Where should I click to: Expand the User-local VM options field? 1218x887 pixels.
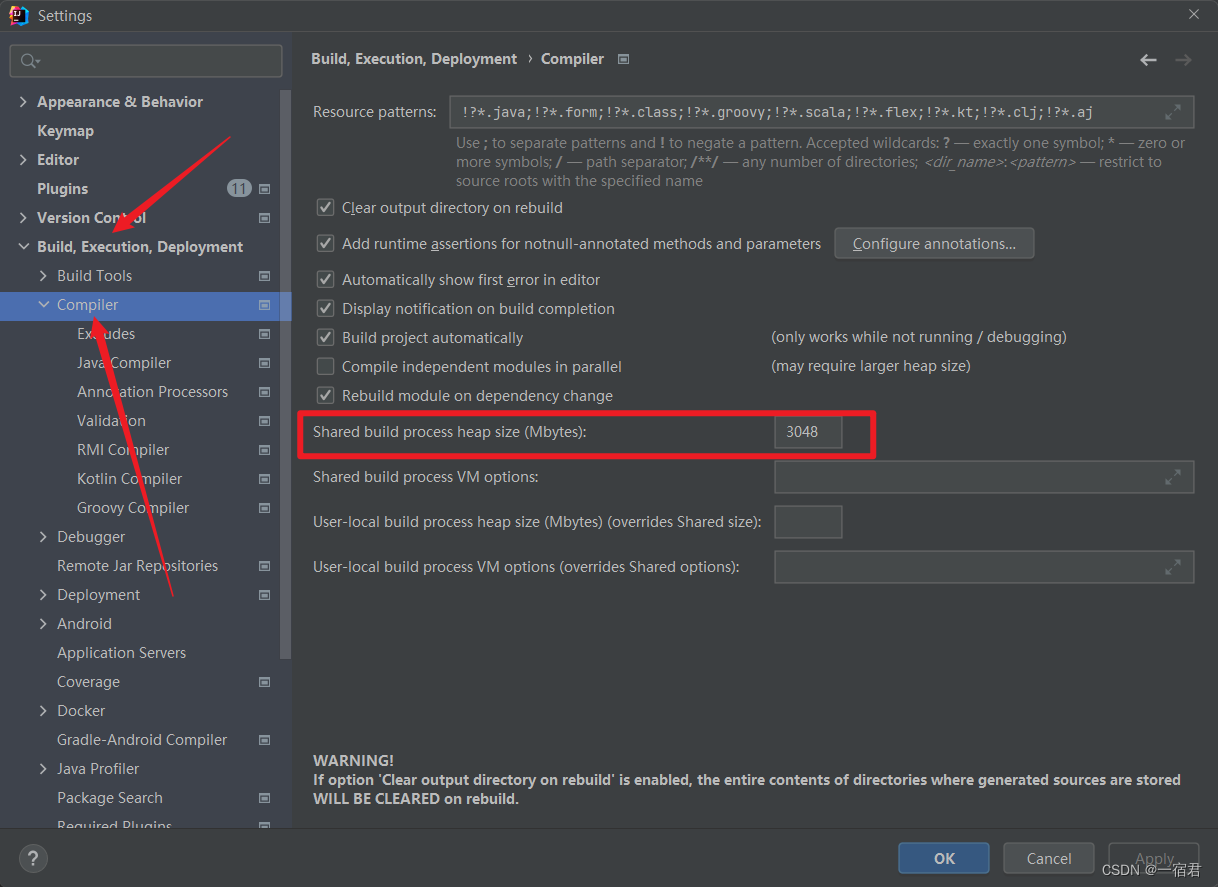click(x=1173, y=567)
